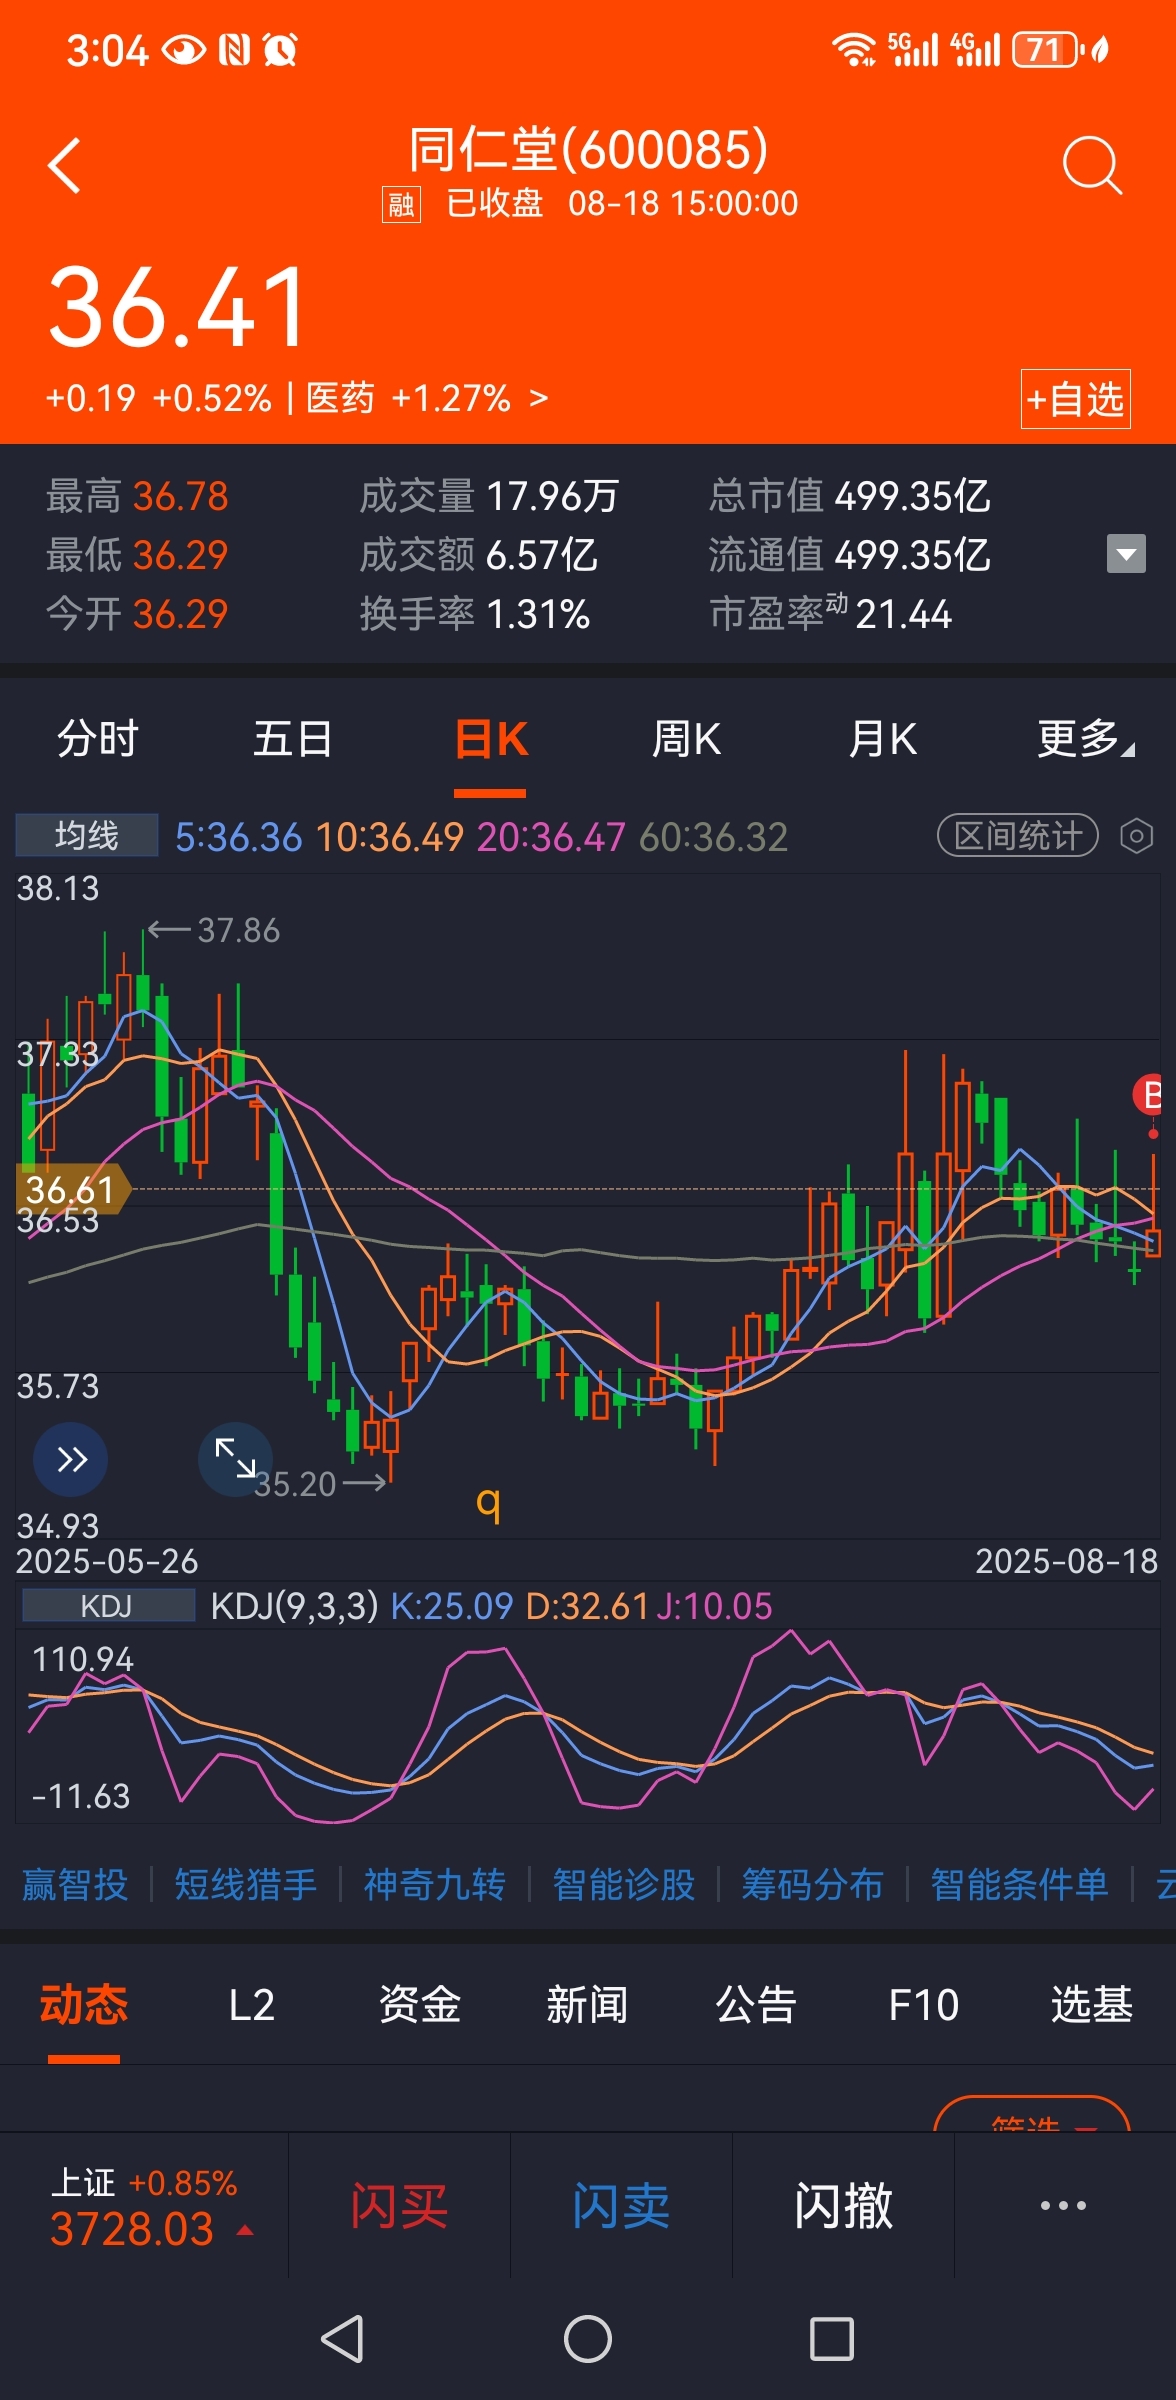Tap the 总市值 499.35亿 value
The width and height of the screenshot is (1176, 2400).
click(912, 496)
